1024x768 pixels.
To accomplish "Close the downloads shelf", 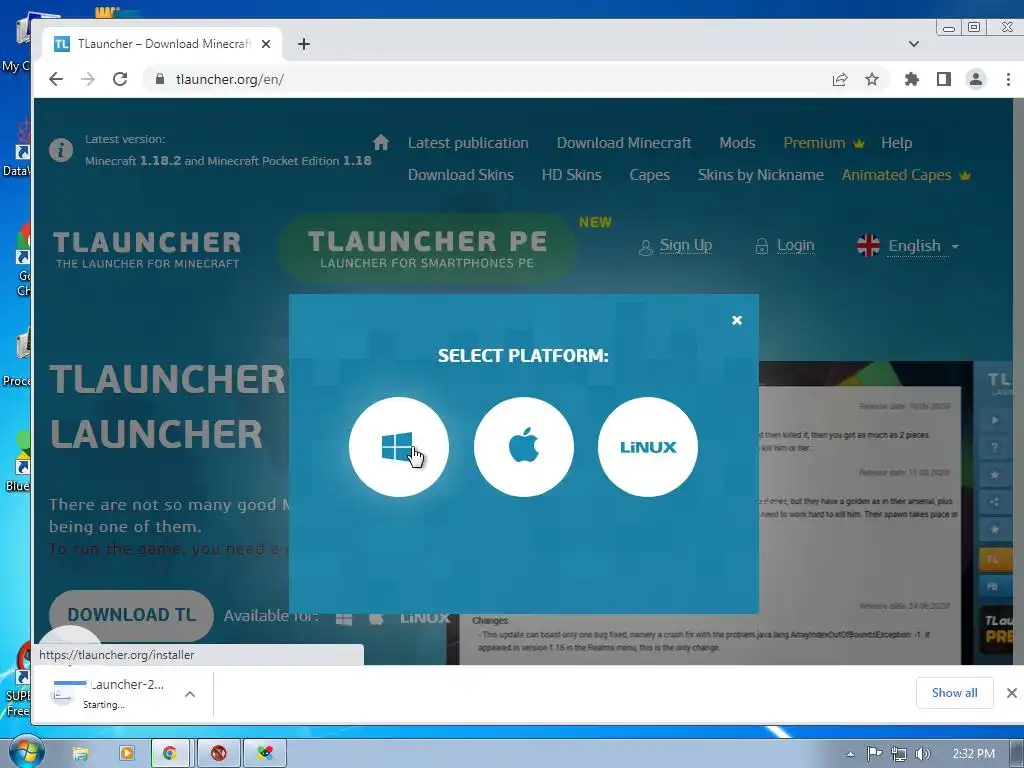I will pyautogui.click(x=1012, y=693).
